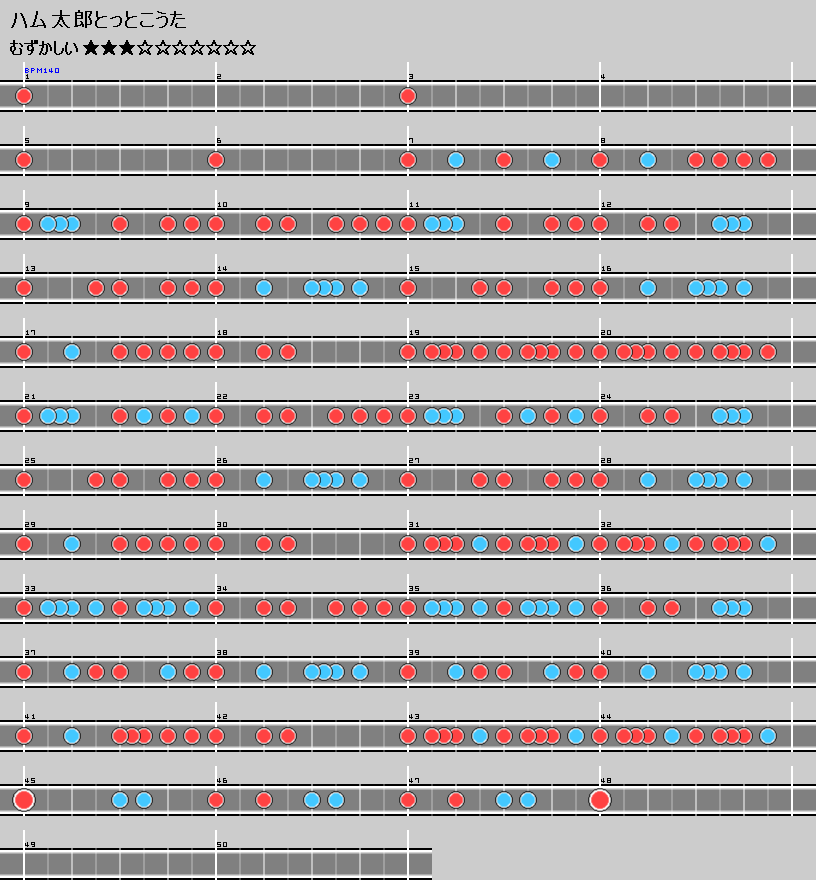Click the red note starting measure 46
The height and width of the screenshot is (880, 816).
click(216, 800)
